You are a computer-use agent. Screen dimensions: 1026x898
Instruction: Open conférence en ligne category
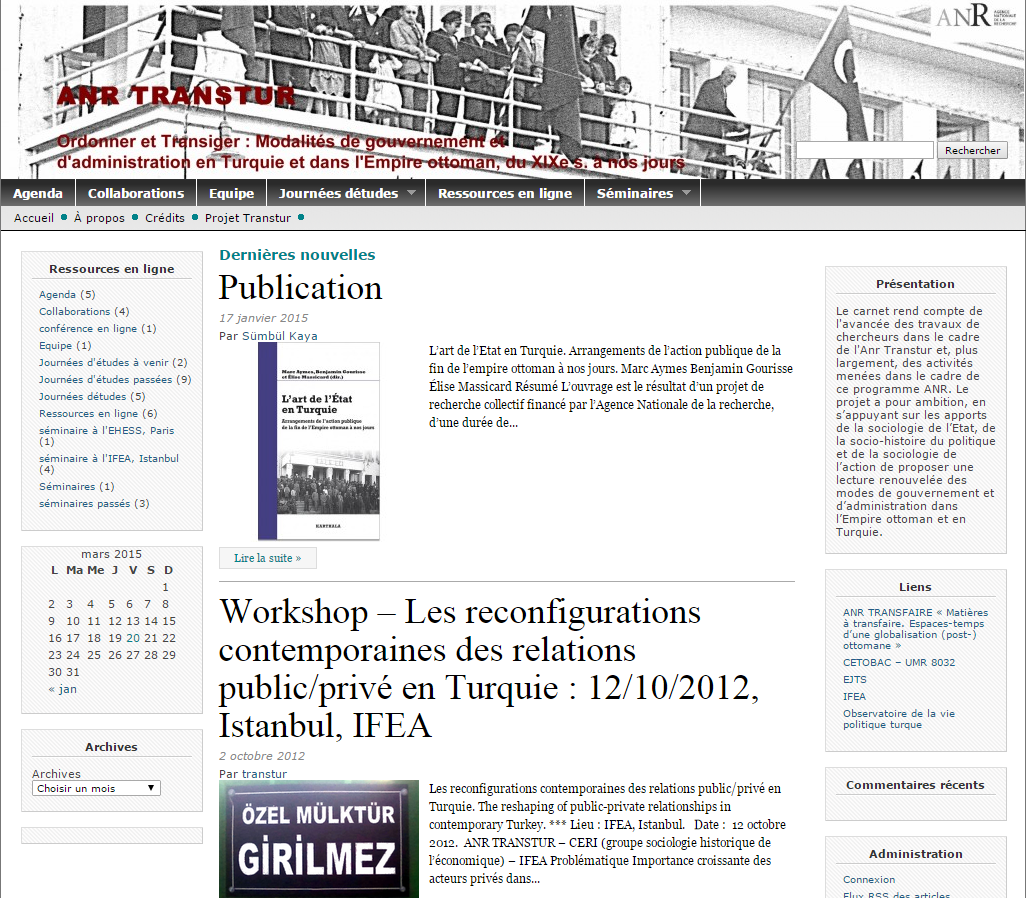88,329
